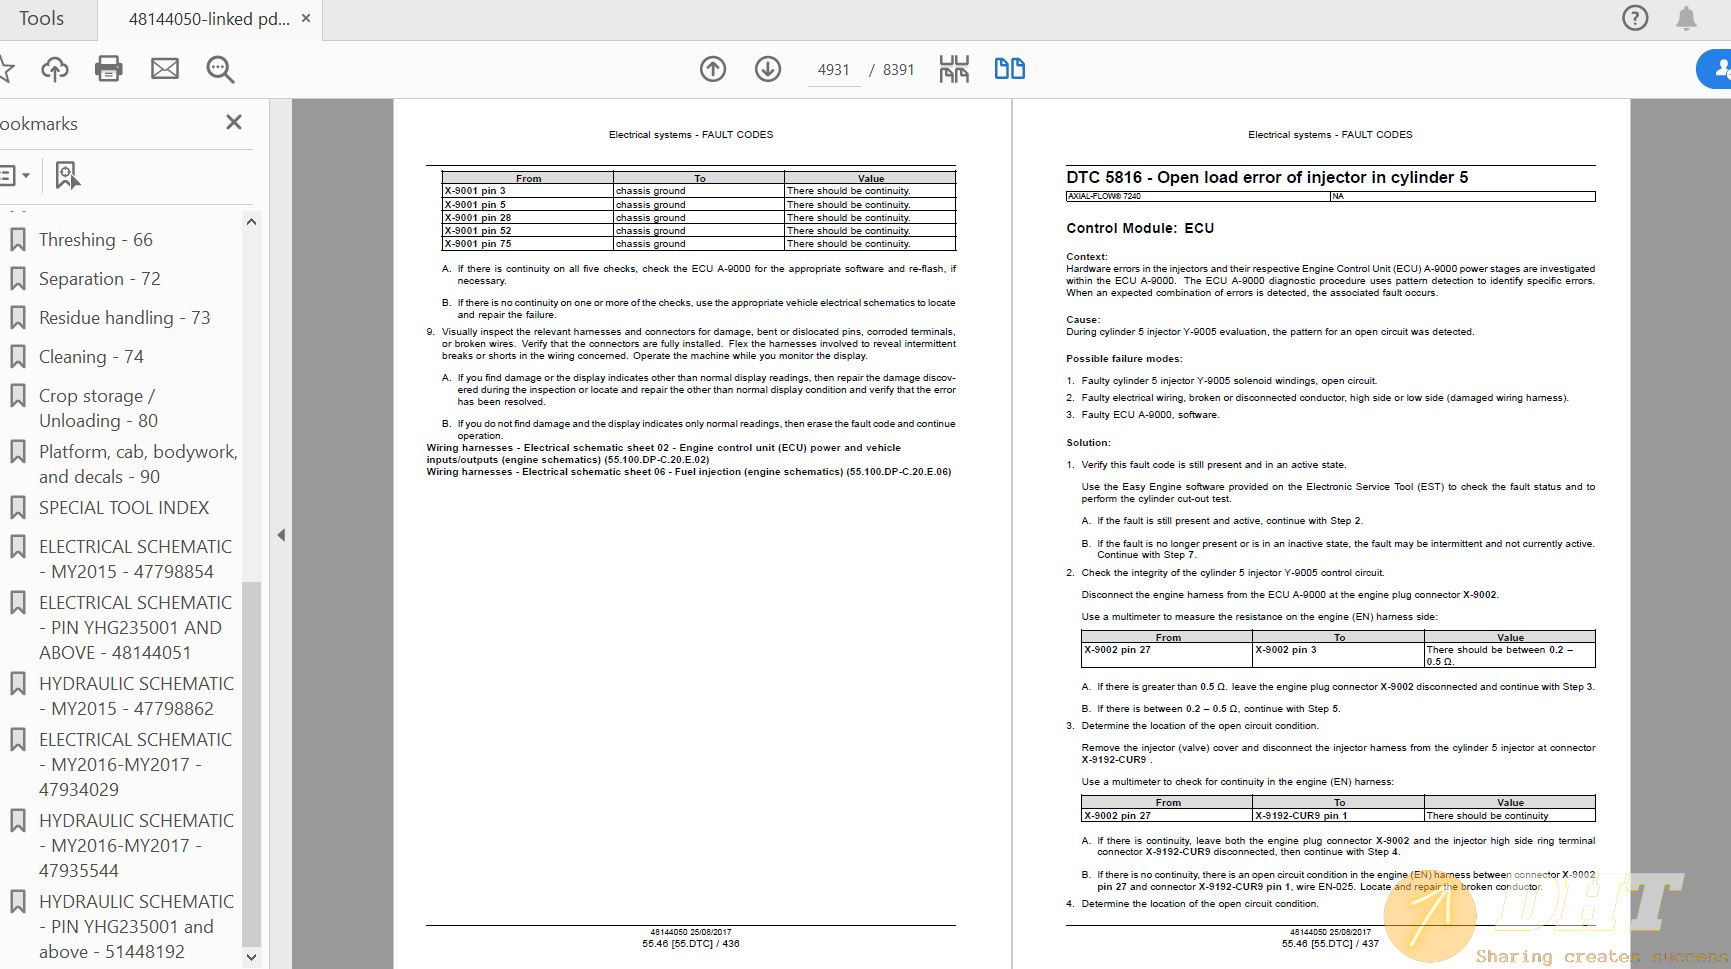Open HYDRAULIC SCHEMATIC PIN YHG235001 51448192 bookmark
The image size is (1731, 969).
pos(136,926)
